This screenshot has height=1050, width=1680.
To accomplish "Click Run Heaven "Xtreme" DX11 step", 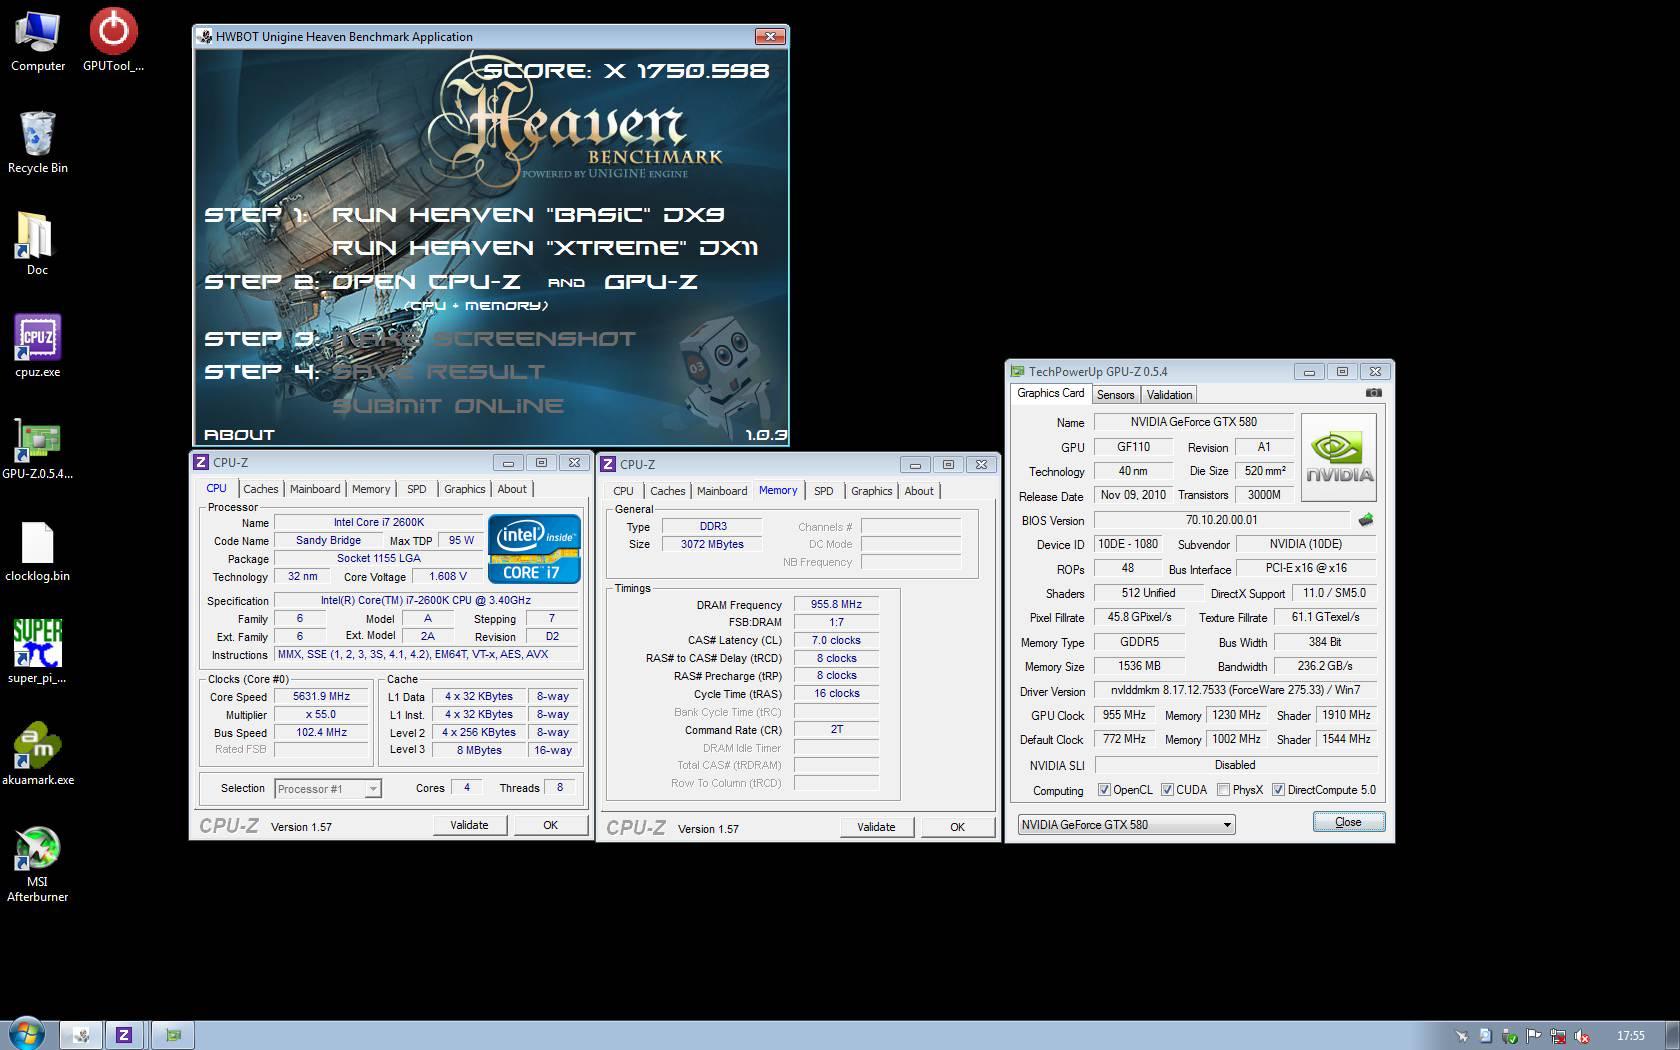I will click(545, 248).
